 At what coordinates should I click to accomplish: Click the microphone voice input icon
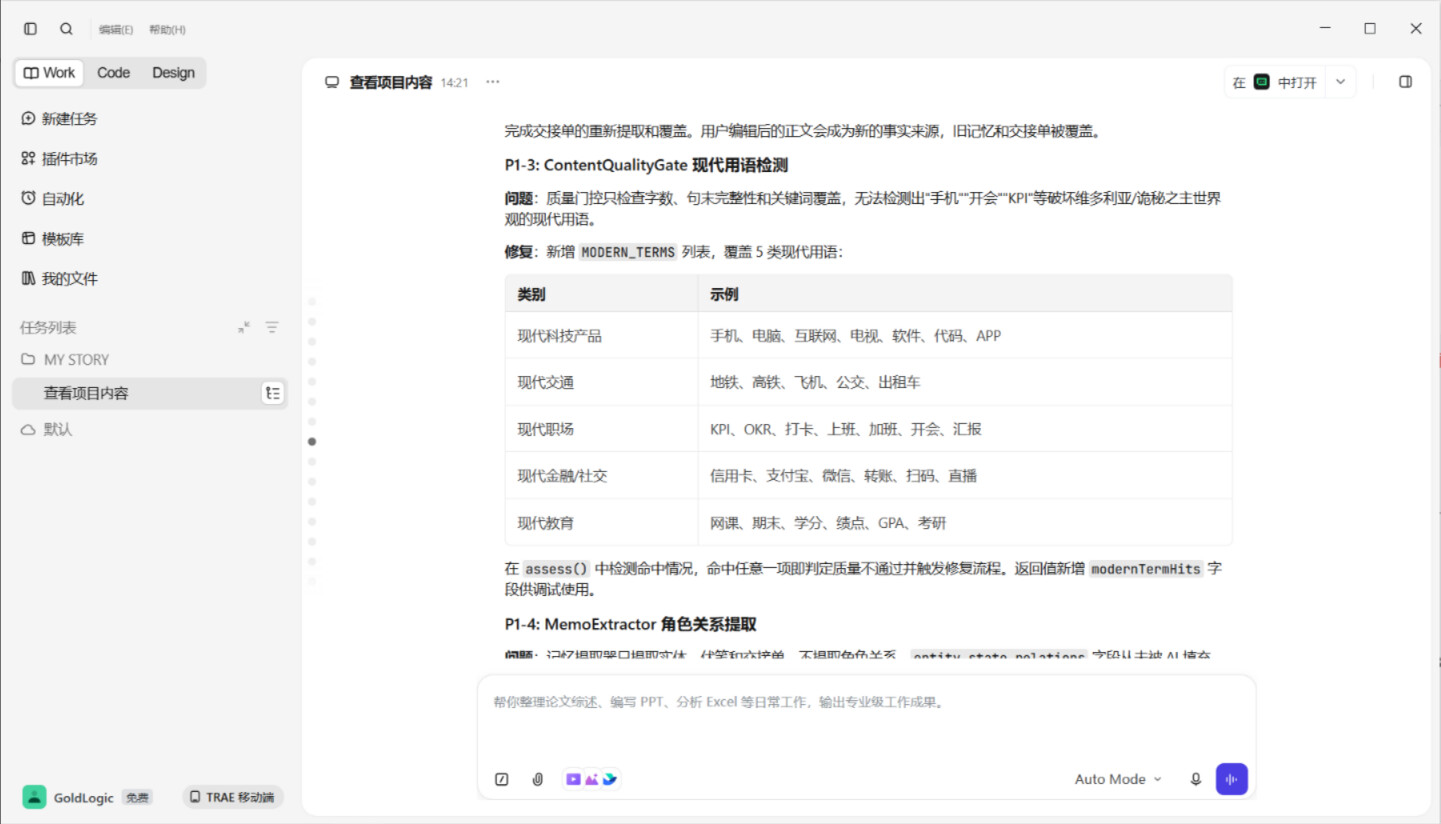point(1195,779)
